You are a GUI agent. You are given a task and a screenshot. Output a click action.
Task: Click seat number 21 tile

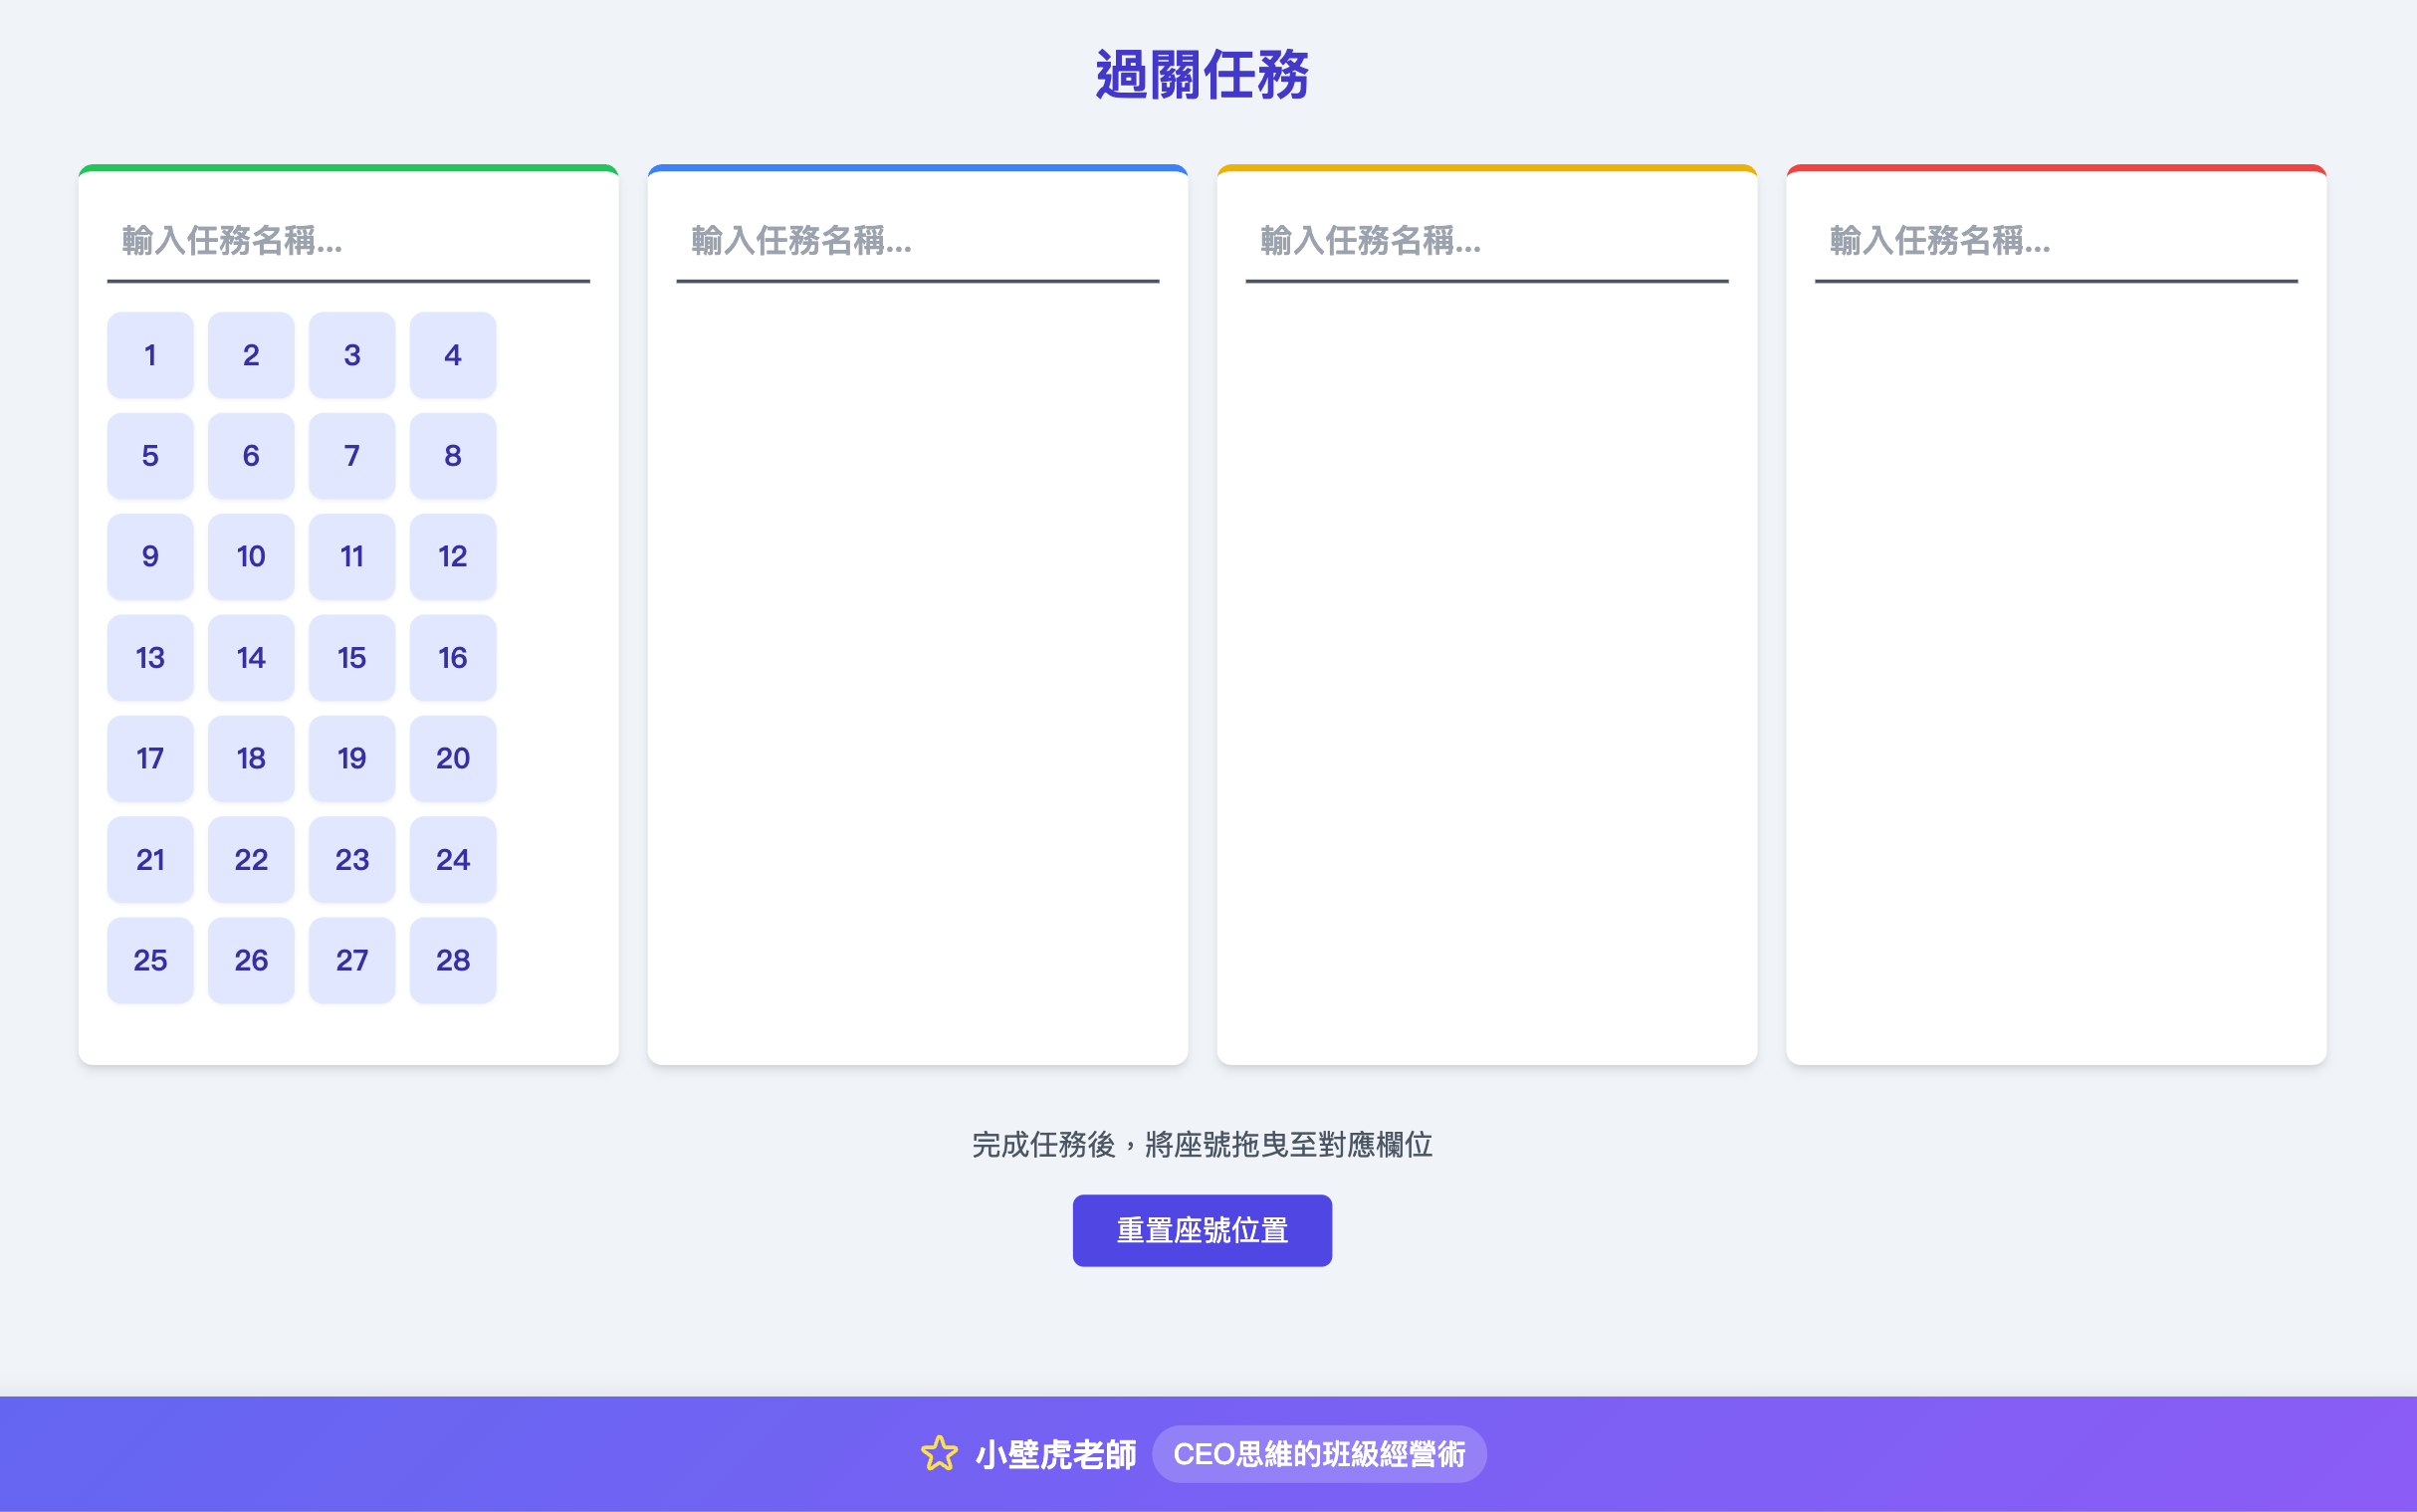150,859
